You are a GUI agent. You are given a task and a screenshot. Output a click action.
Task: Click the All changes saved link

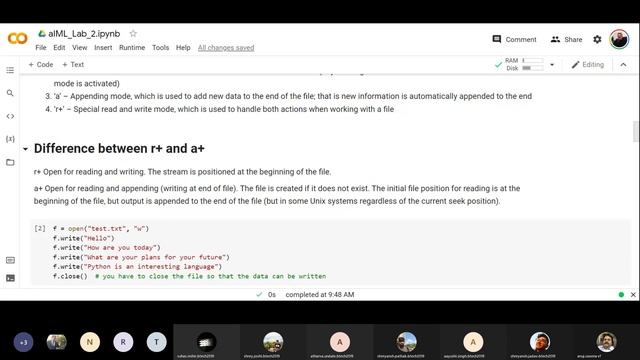point(226,48)
